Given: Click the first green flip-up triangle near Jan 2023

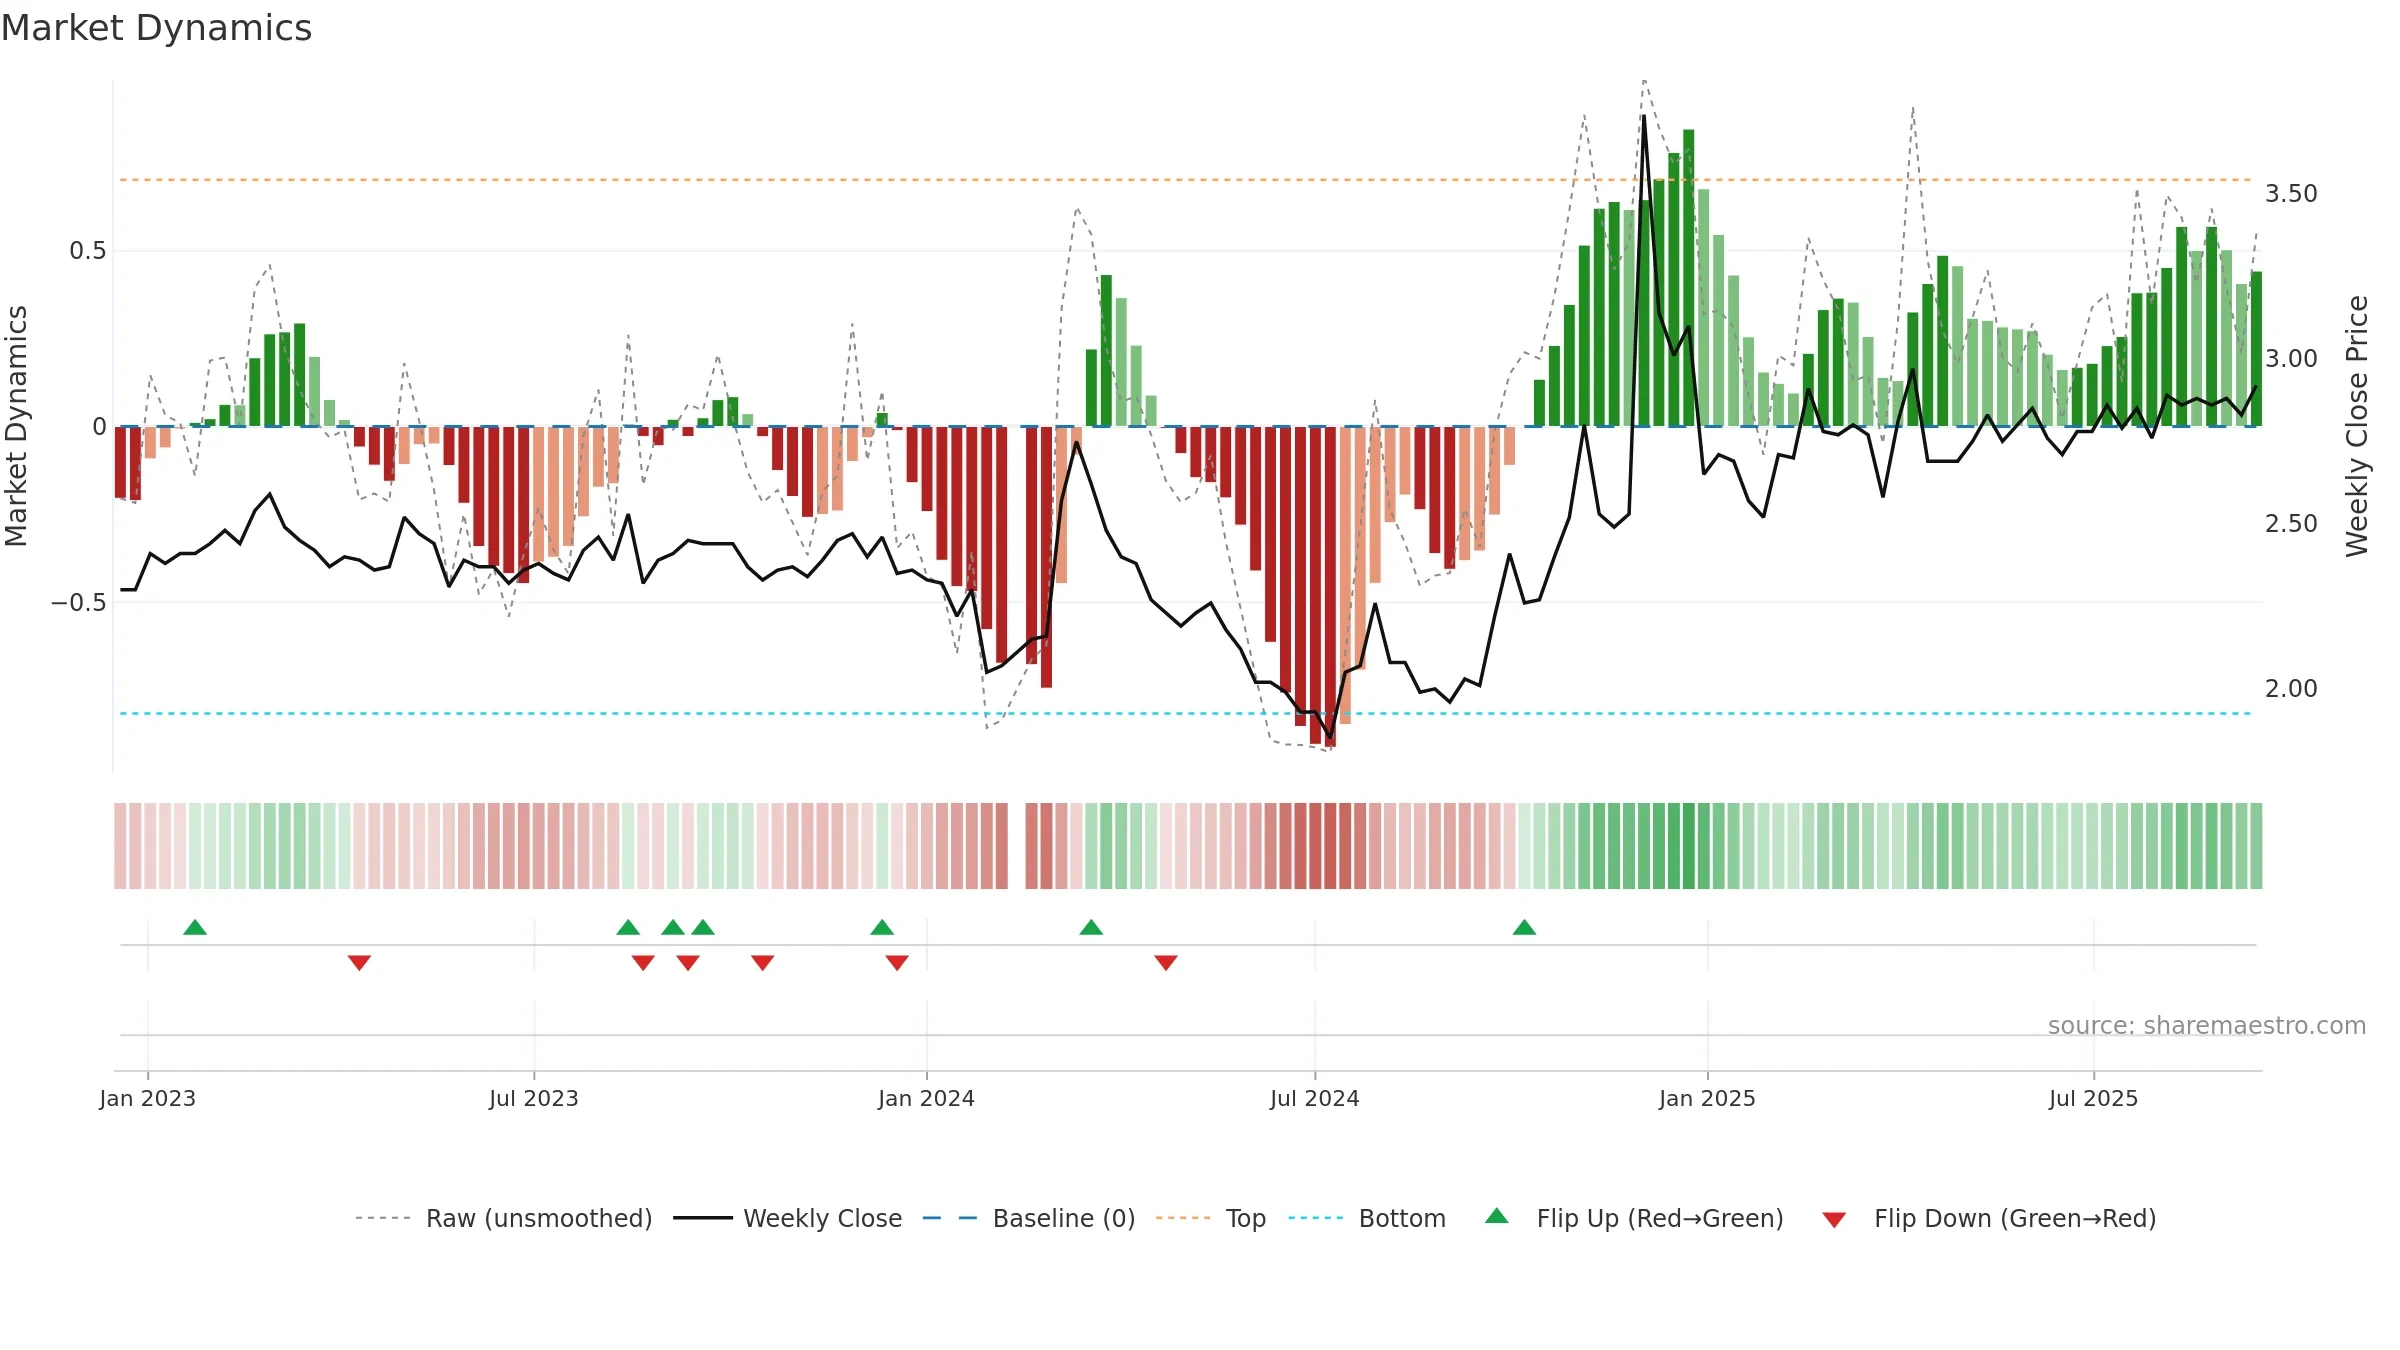Looking at the screenshot, I should pos(195,928).
